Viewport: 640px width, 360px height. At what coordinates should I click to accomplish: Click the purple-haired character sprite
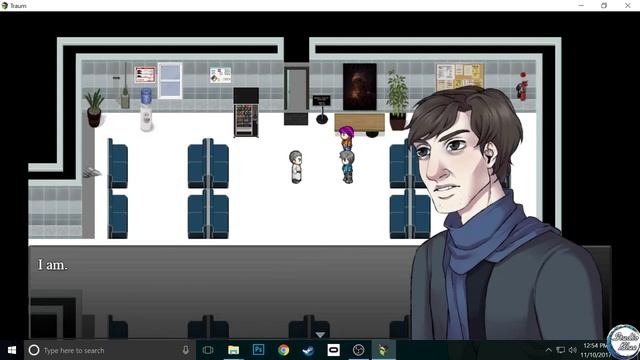pos(347,138)
